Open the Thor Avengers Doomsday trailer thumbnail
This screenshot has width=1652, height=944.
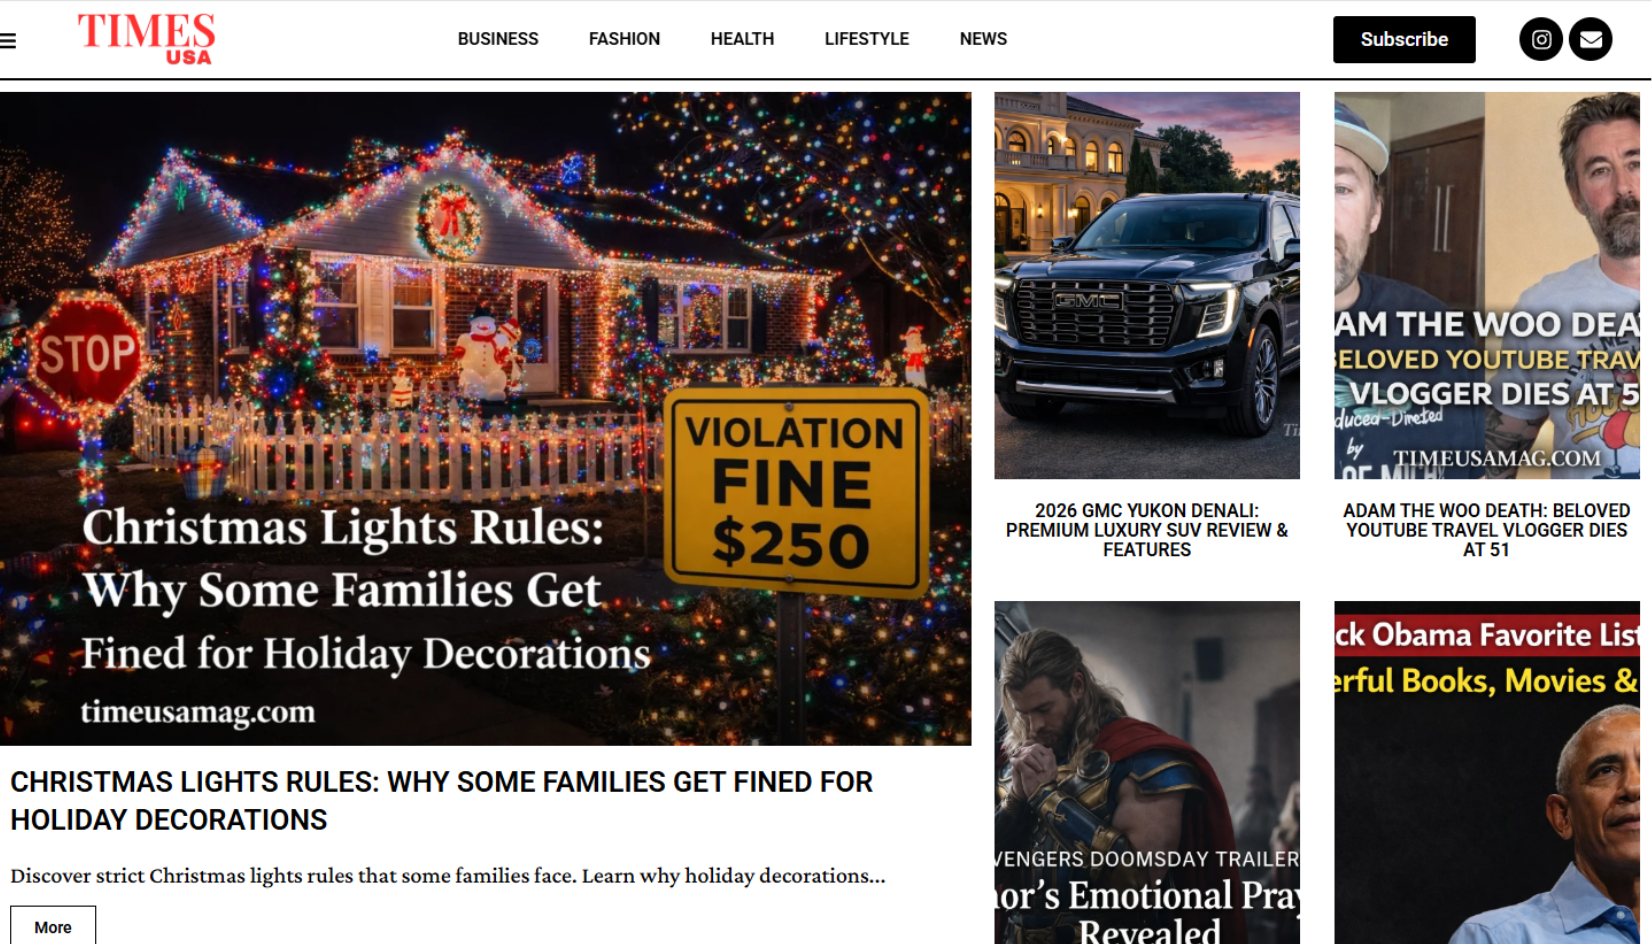pos(1147,772)
